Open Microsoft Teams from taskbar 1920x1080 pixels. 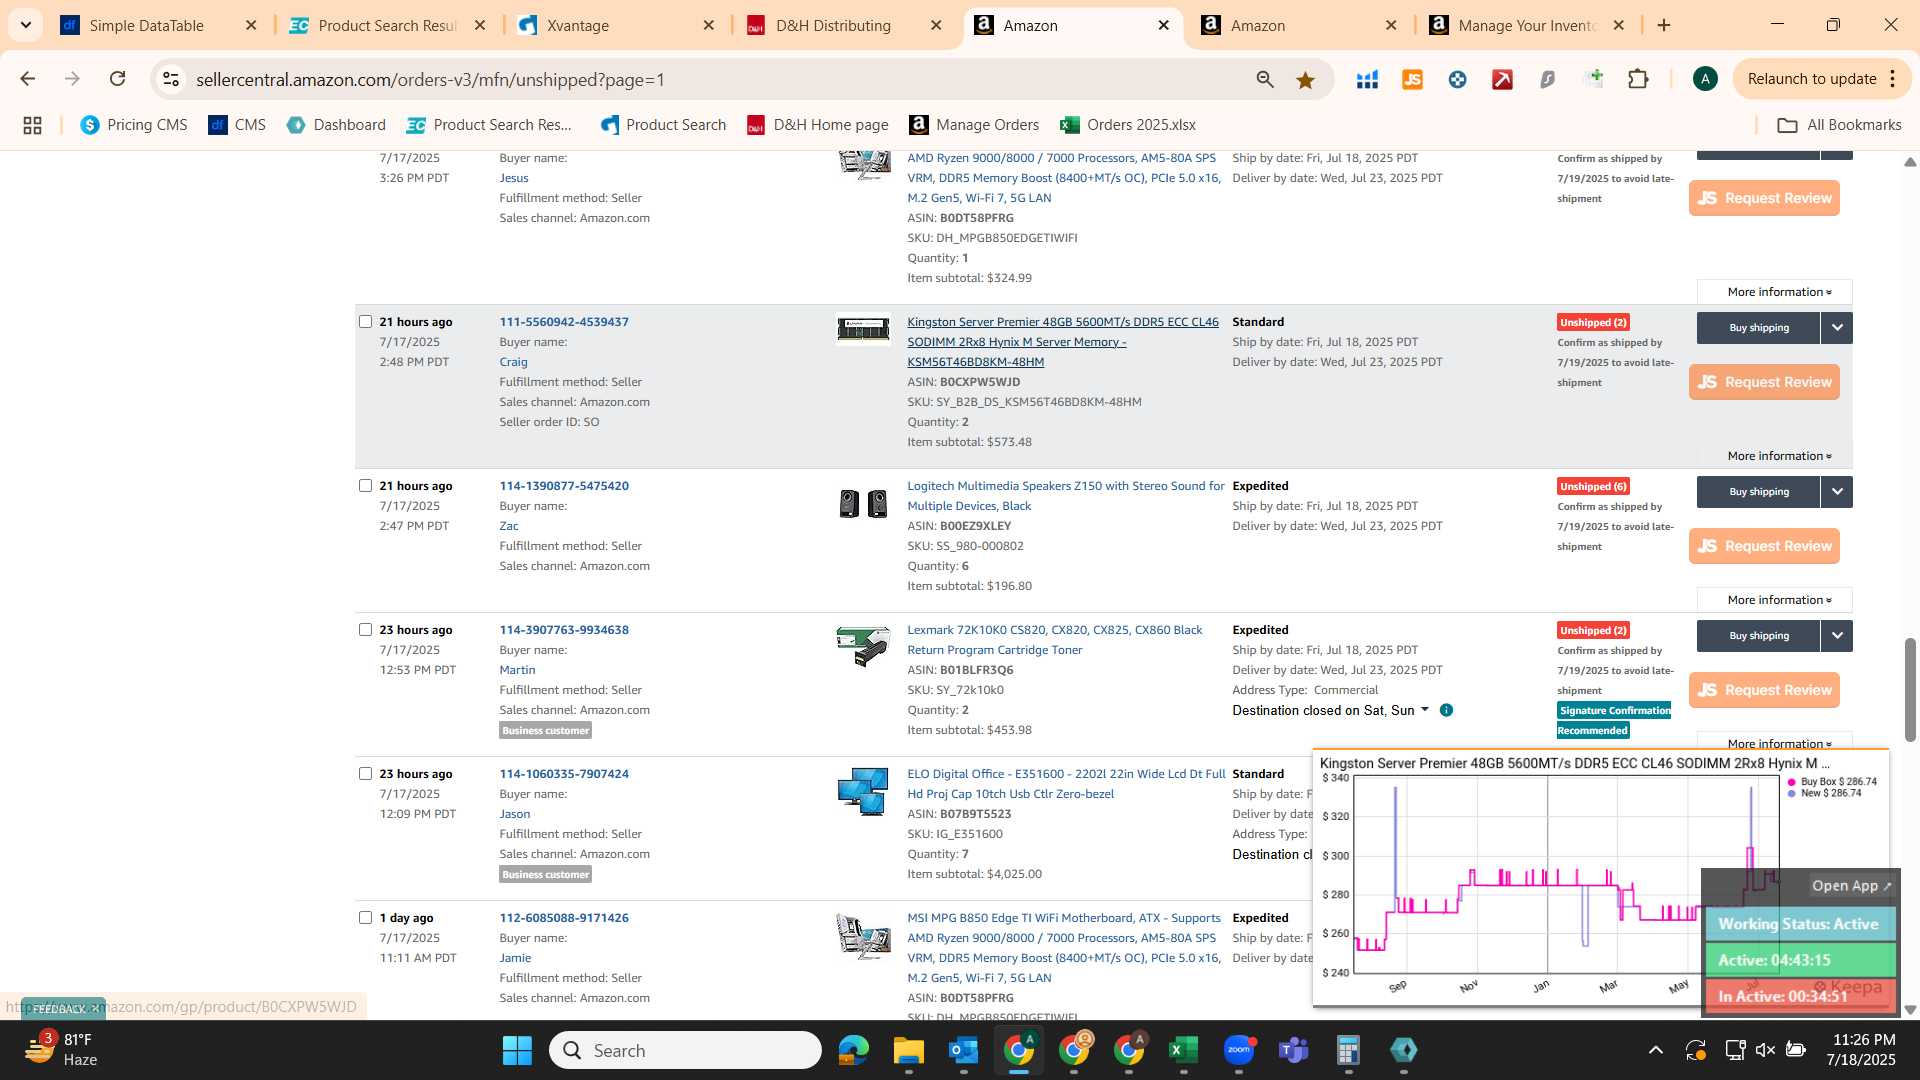tap(1293, 1050)
